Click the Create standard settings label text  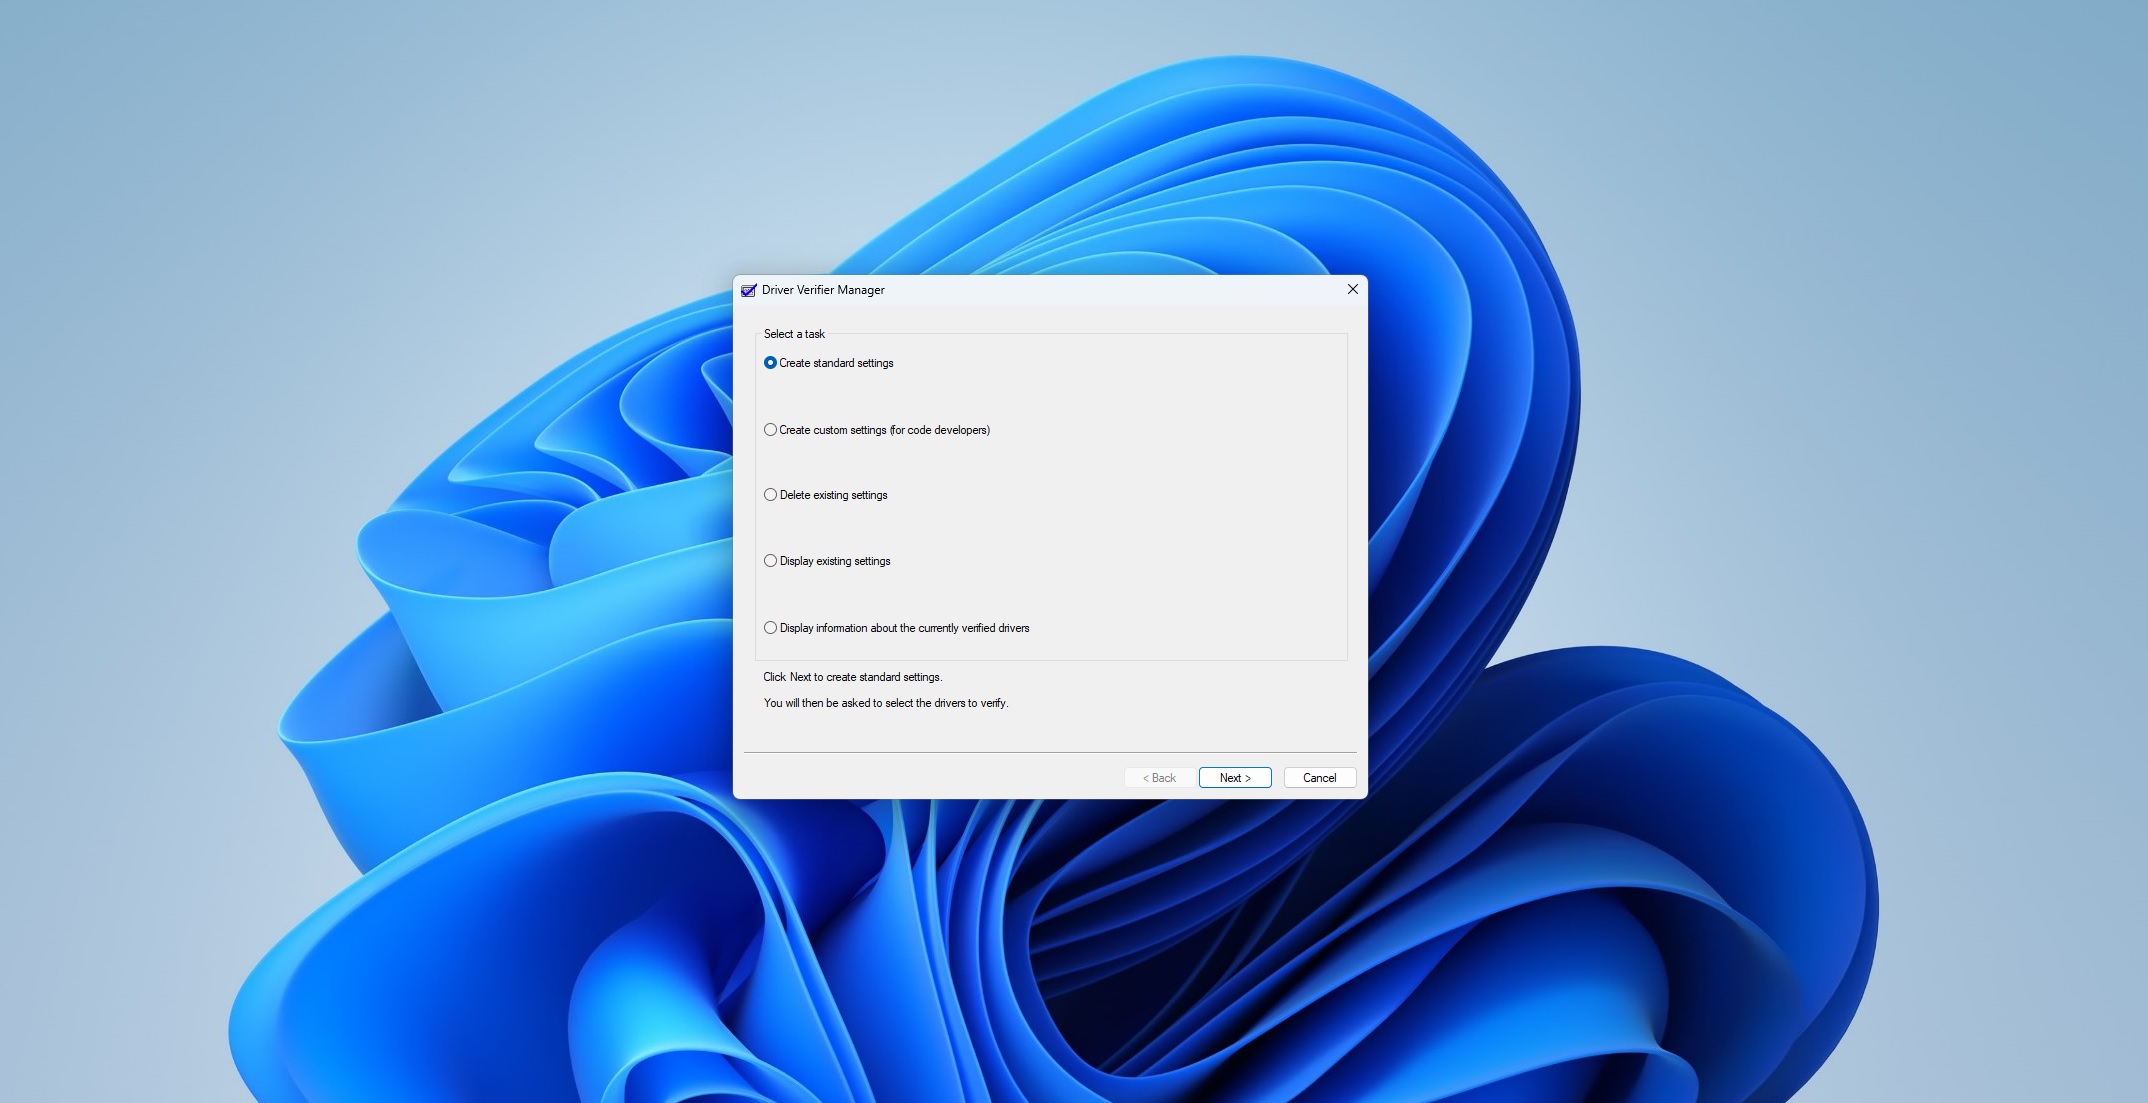coord(838,363)
